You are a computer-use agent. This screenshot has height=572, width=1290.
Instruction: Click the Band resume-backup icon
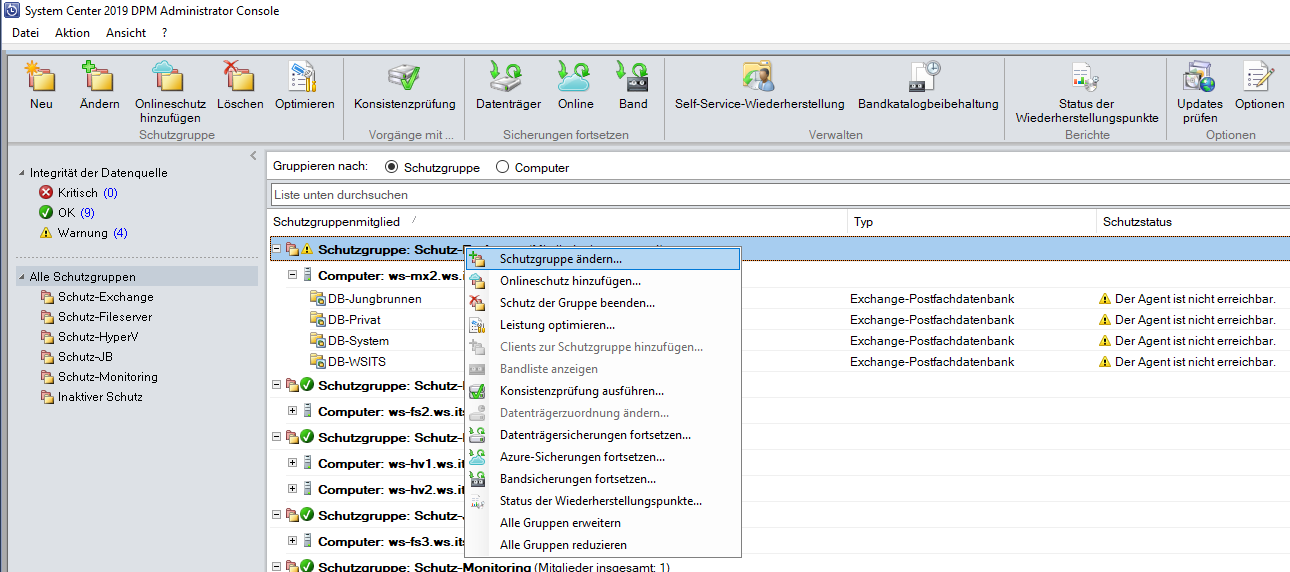pyautogui.click(x=633, y=77)
